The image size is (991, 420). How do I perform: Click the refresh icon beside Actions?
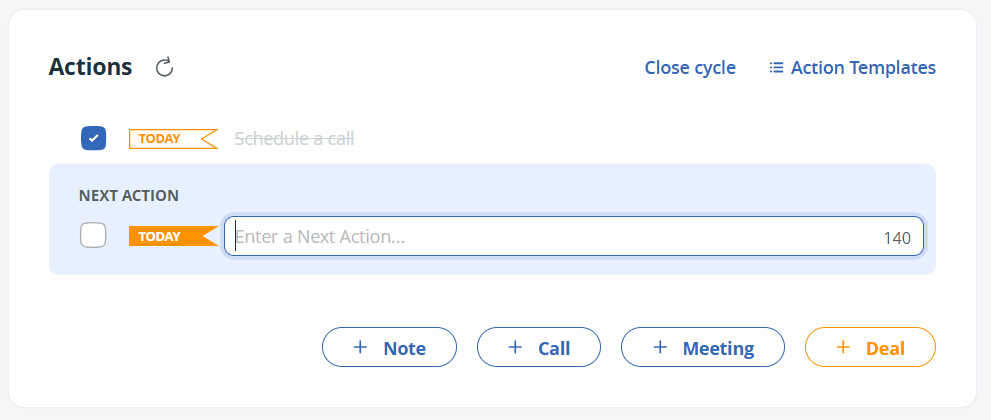165,68
